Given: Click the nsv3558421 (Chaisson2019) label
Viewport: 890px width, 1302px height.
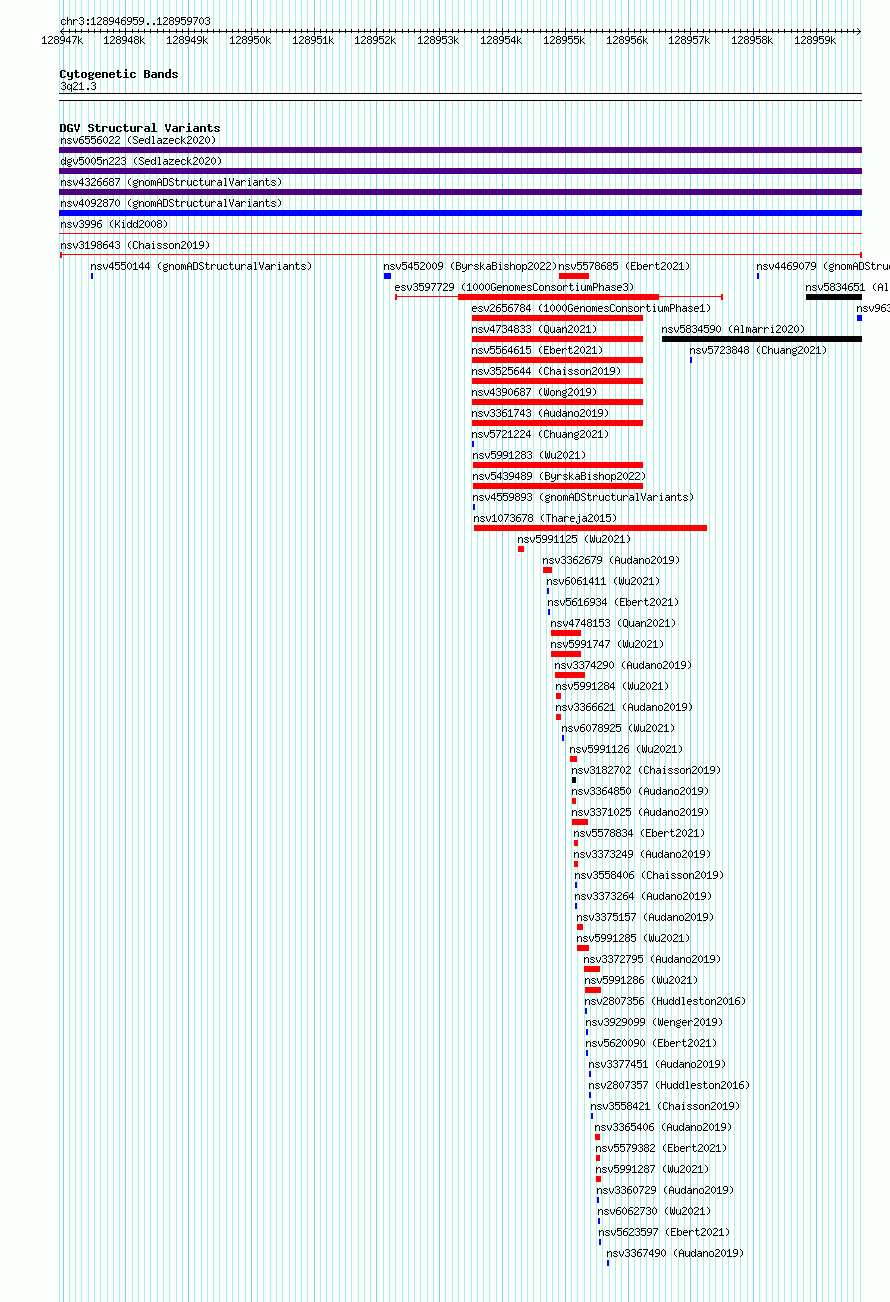Looking at the screenshot, I should click(x=665, y=1106).
